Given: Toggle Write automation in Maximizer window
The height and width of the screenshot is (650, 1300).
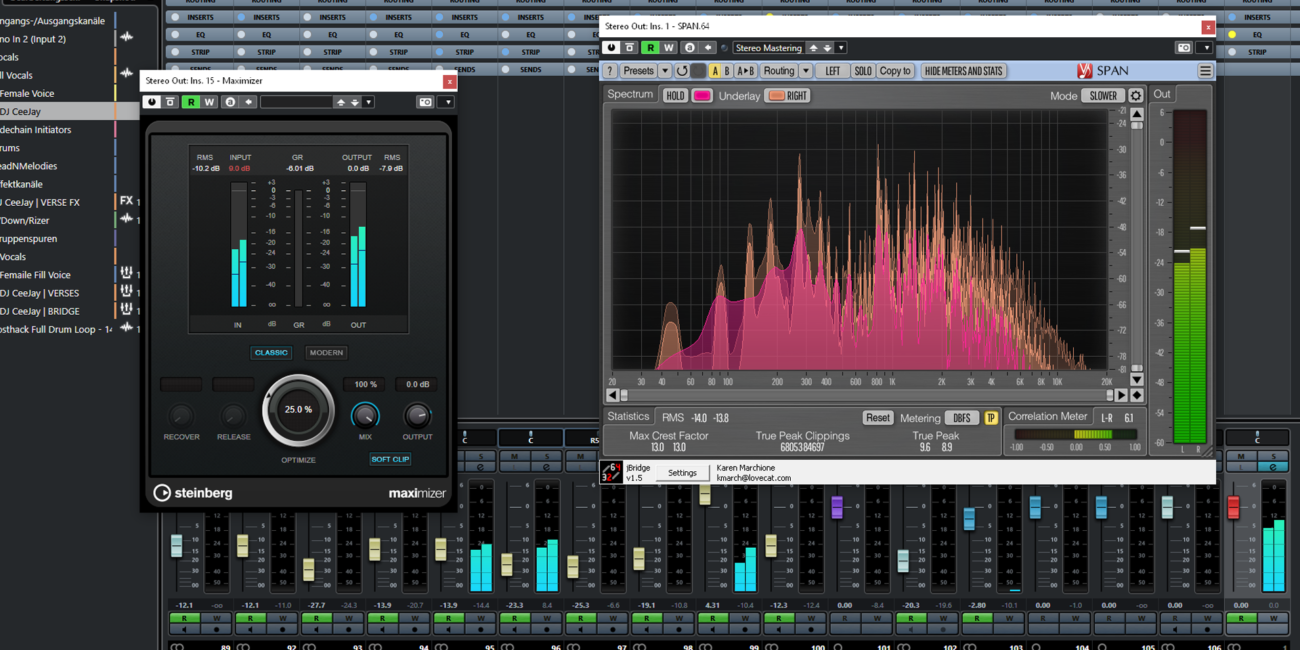Looking at the screenshot, I should coord(209,102).
